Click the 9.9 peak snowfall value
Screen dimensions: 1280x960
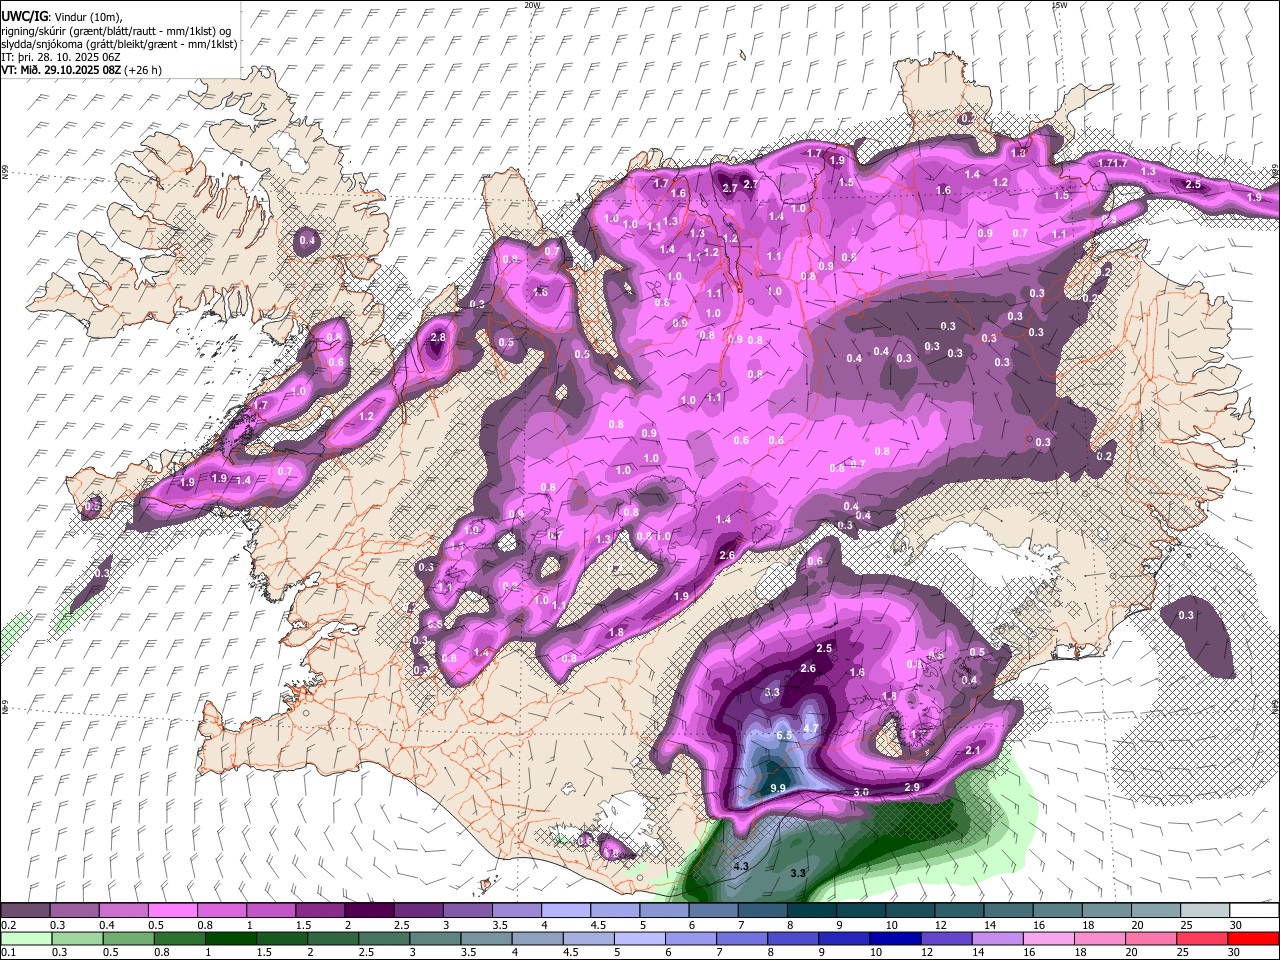coord(778,788)
